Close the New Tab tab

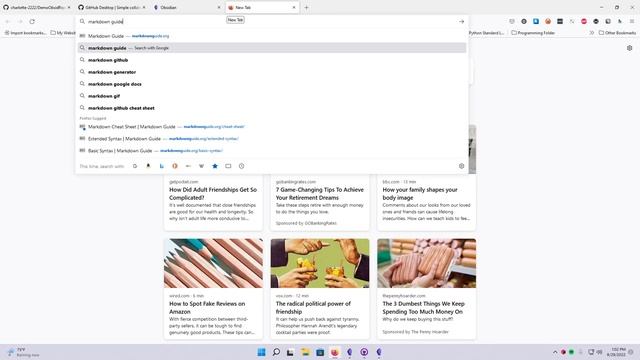[x=294, y=7]
